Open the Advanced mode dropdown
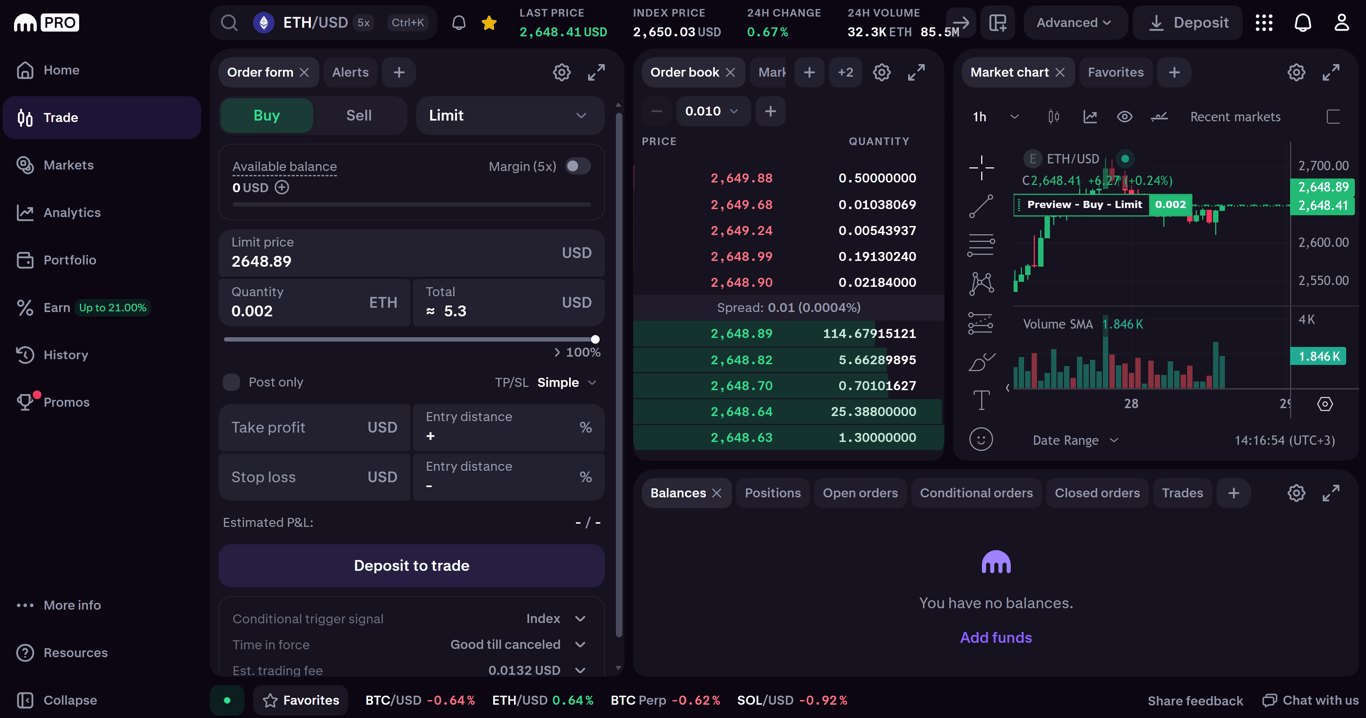This screenshot has width=1366, height=718. (1074, 22)
